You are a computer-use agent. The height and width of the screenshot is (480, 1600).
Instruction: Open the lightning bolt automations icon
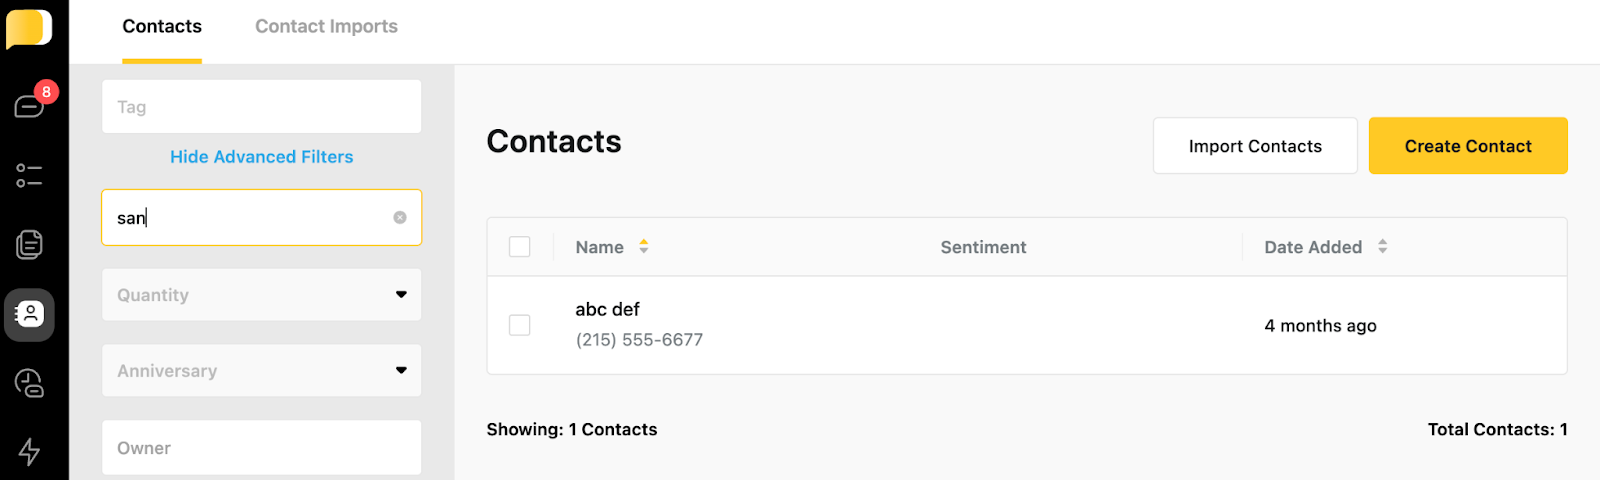click(29, 452)
